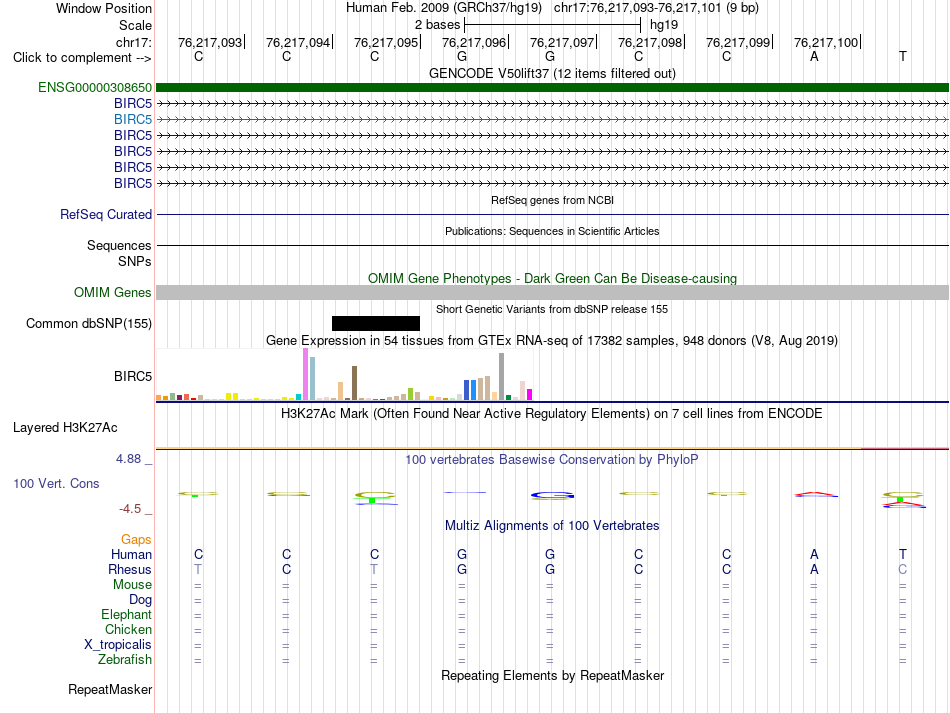Click the 4.88 PhyloP upper limit value
The image size is (950, 713).
[128, 459]
